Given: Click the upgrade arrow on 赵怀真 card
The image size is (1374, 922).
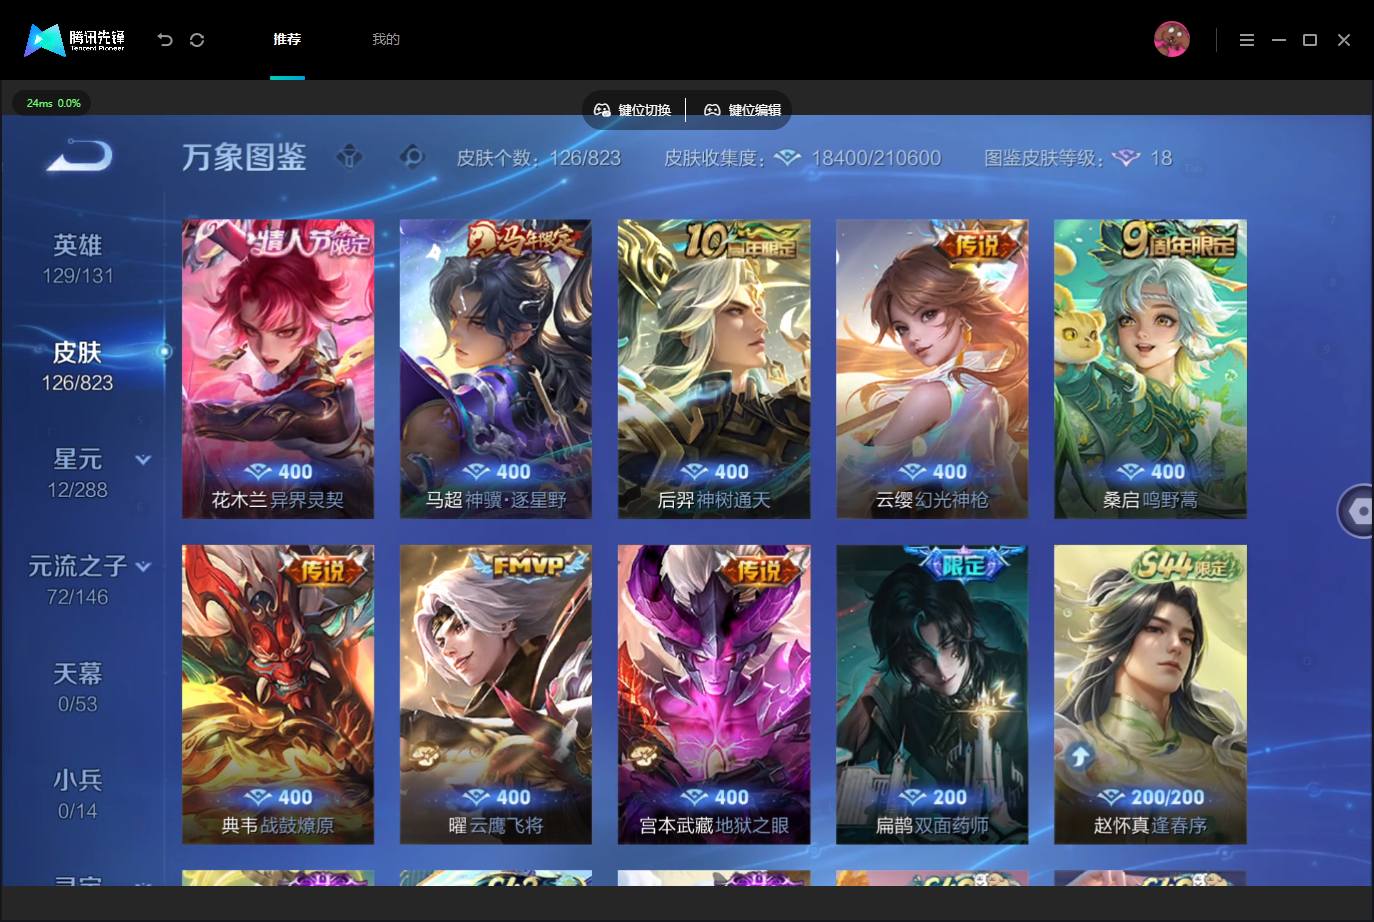Looking at the screenshot, I should pyautogui.click(x=1079, y=757).
